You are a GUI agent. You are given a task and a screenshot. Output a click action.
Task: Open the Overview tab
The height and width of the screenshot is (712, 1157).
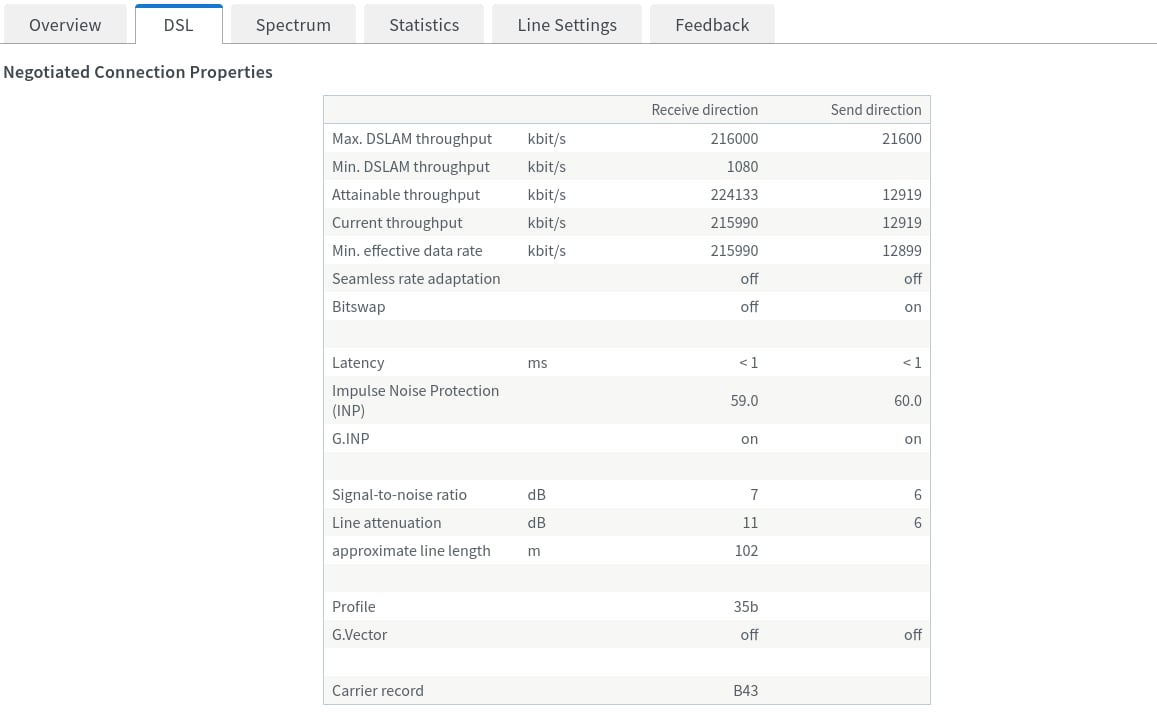(65, 25)
